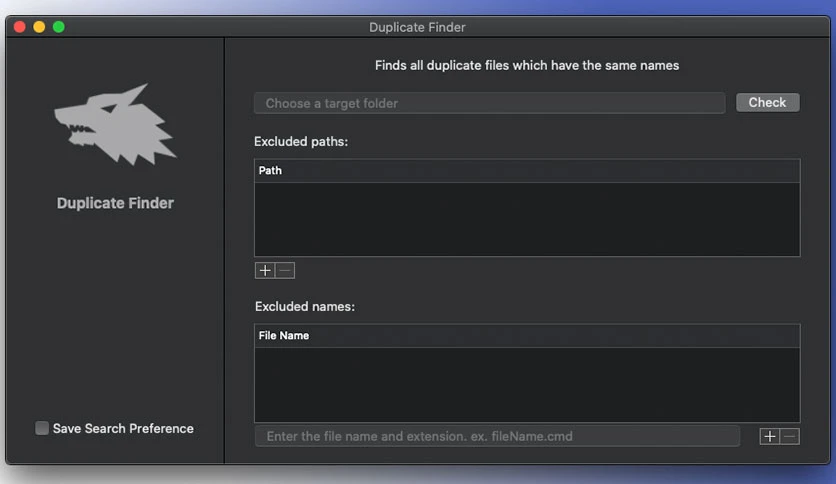836x484 pixels.
Task: Click the Duplicate Finder sidebar title
Action: tap(115, 203)
